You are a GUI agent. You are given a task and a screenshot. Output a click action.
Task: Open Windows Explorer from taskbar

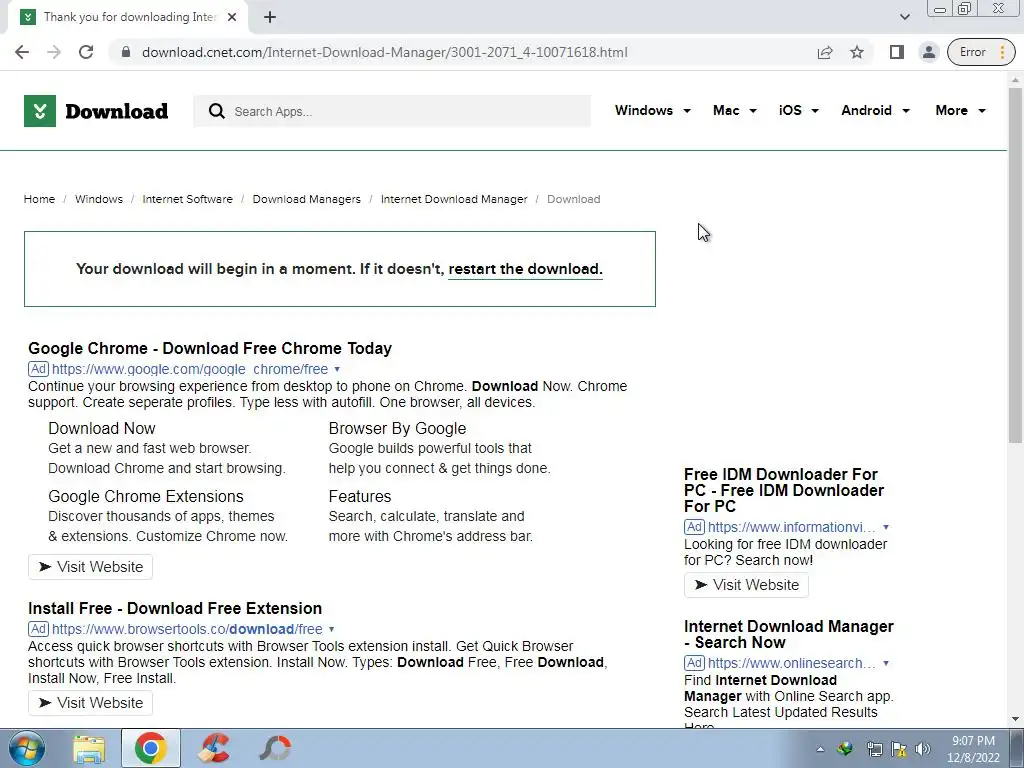89,748
